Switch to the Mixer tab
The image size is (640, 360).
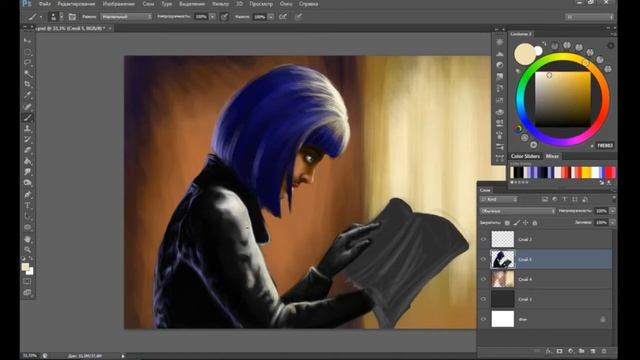point(552,156)
